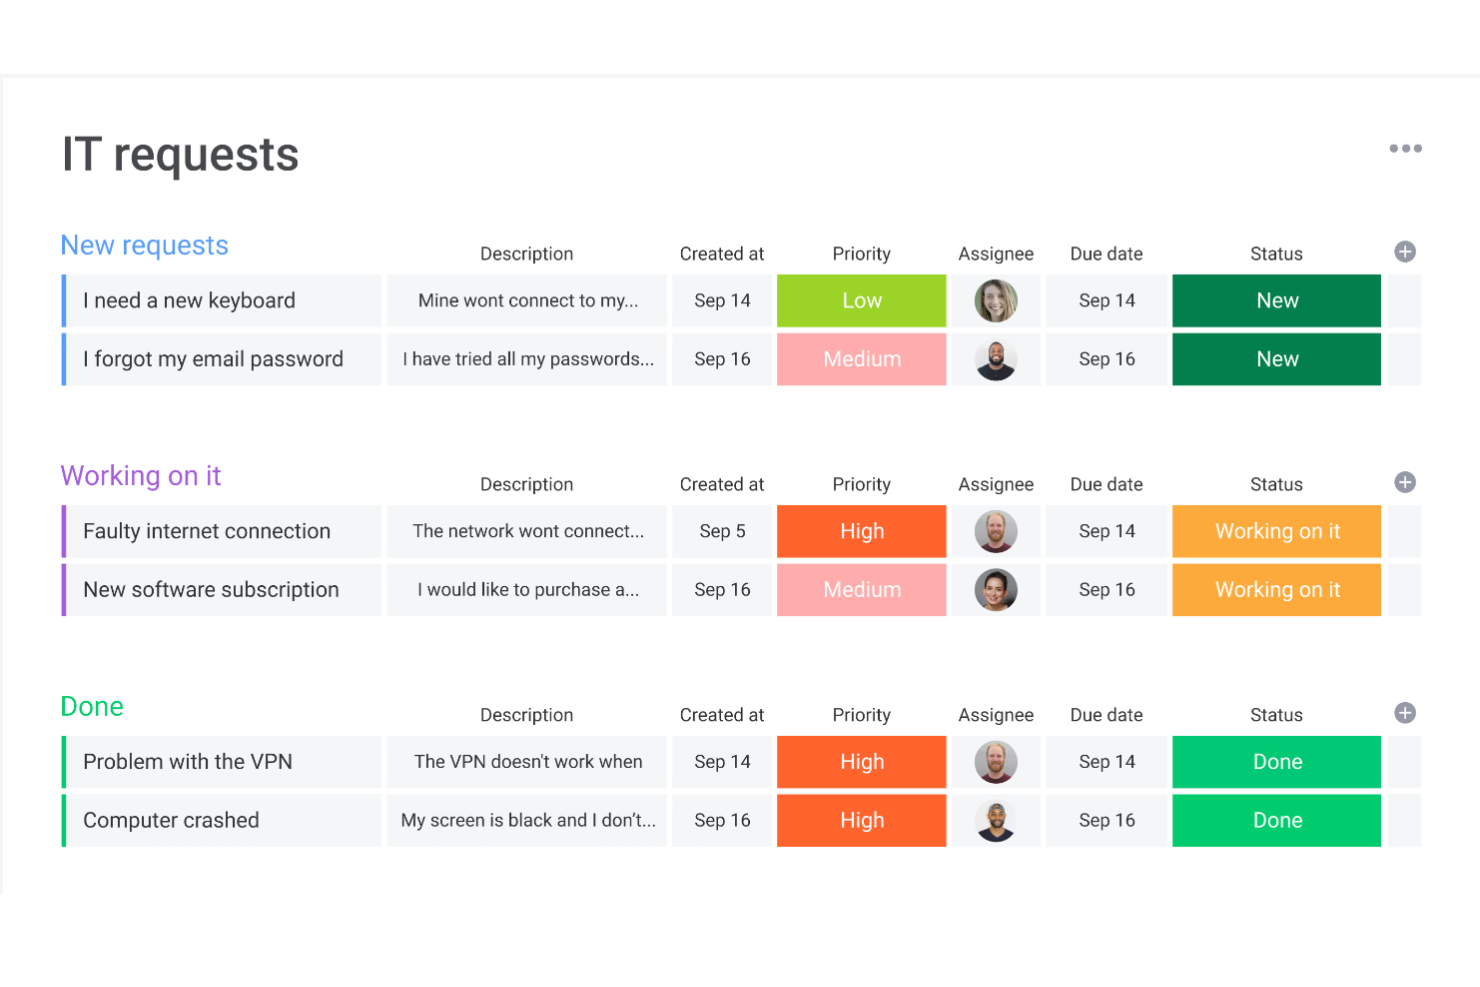Click the assignee avatar for 'I need a new keyboard'

(x=995, y=300)
